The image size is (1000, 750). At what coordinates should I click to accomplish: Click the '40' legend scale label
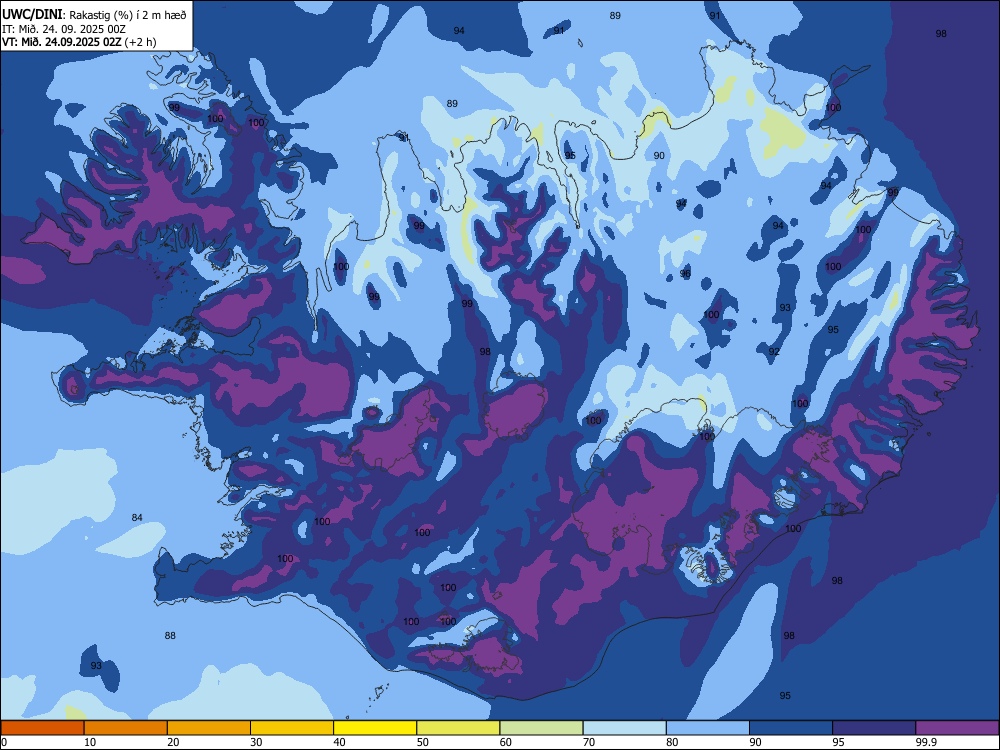pyautogui.click(x=339, y=742)
